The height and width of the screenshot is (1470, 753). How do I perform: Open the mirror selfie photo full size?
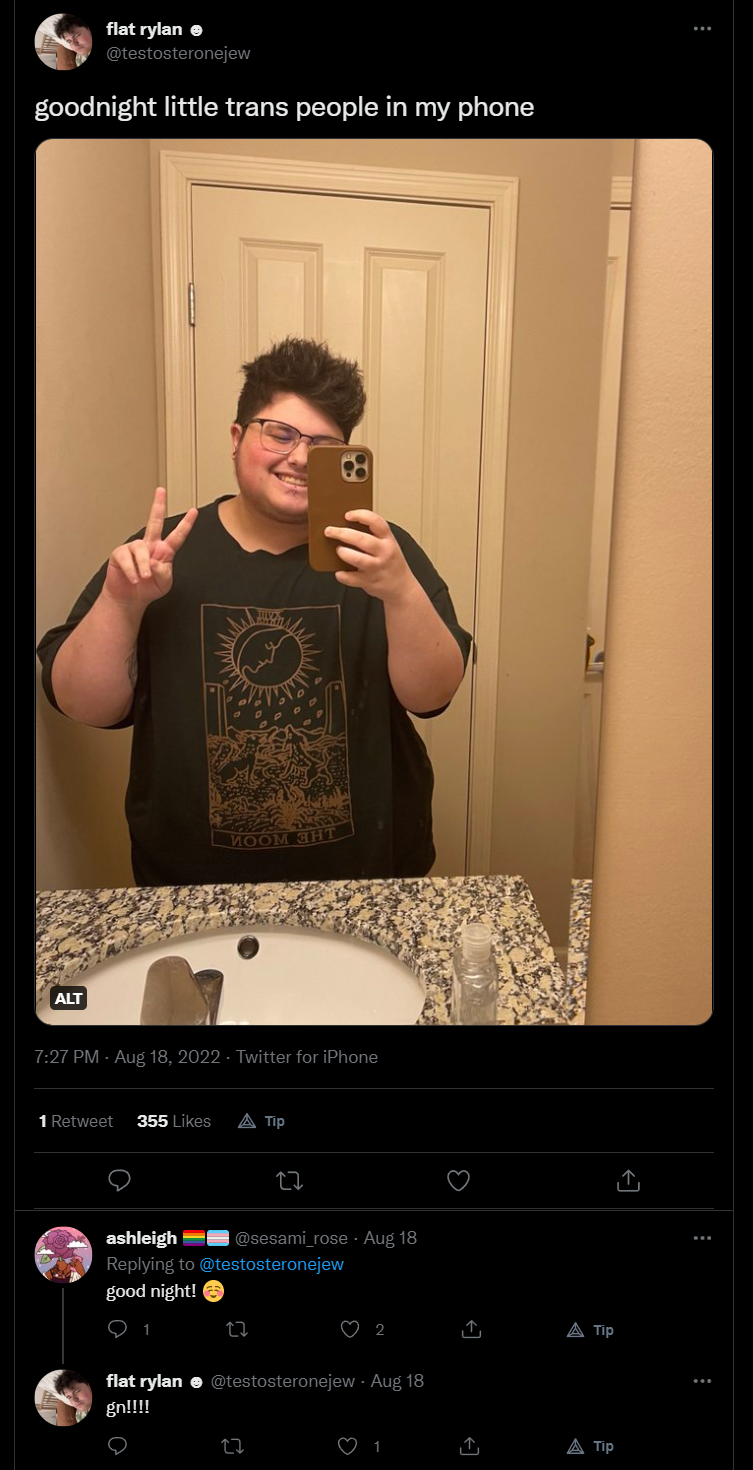(x=374, y=582)
